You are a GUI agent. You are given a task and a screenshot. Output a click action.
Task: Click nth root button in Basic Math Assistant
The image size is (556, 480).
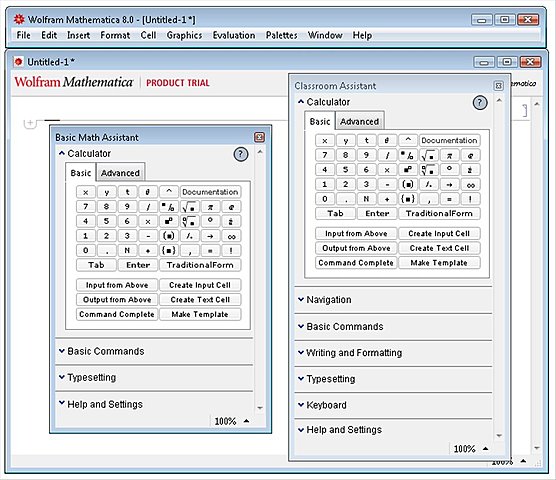click(189, 221)
